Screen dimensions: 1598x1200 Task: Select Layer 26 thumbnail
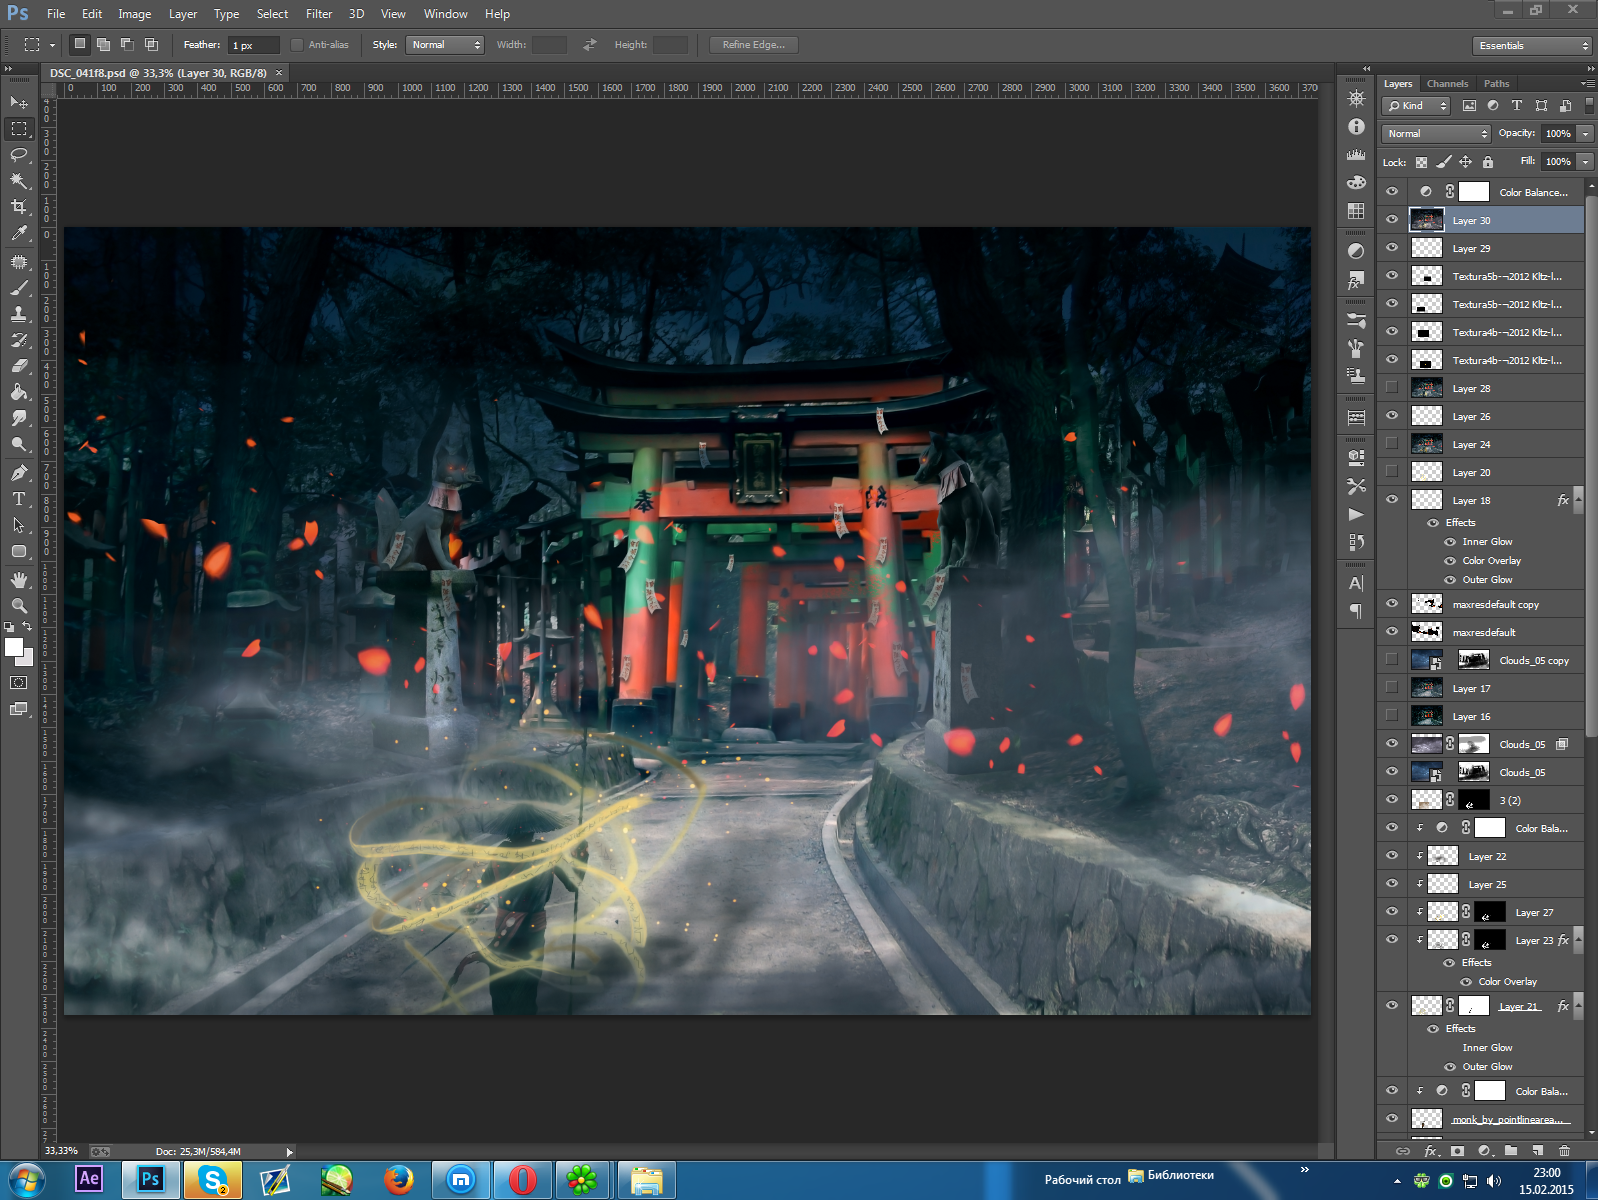tap(1426, 416)
